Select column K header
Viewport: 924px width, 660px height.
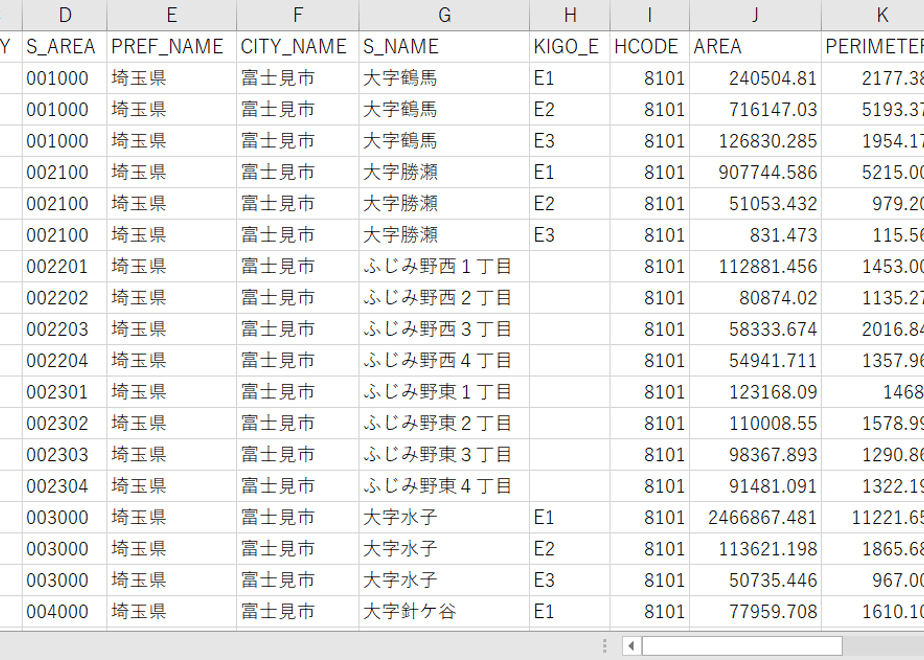coord(873,15)
